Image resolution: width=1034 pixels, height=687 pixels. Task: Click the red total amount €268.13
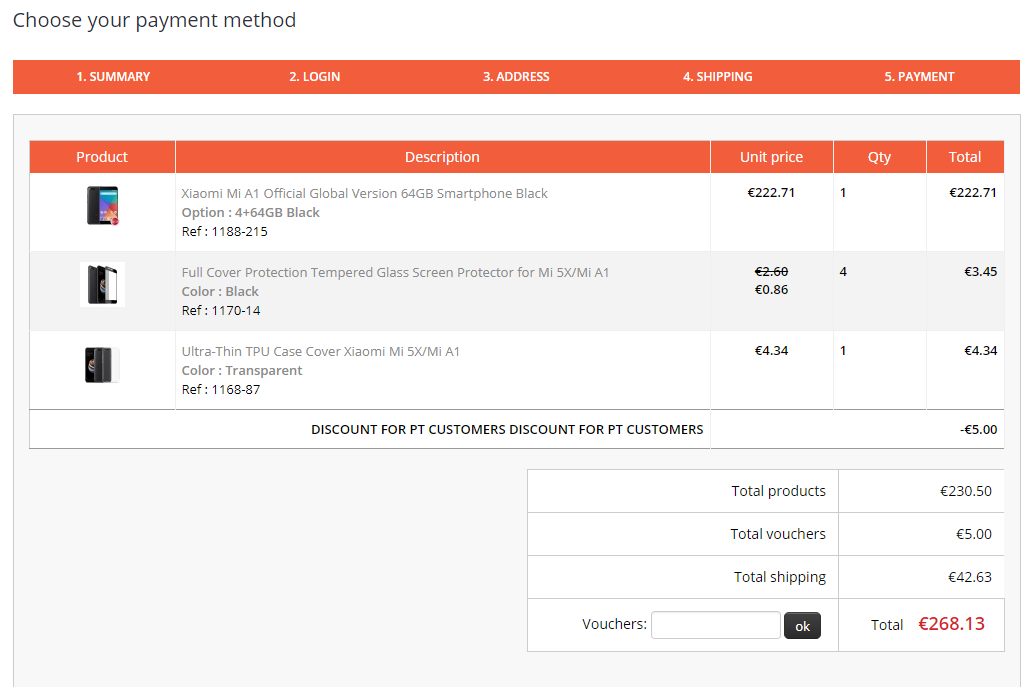pos(951,624)
